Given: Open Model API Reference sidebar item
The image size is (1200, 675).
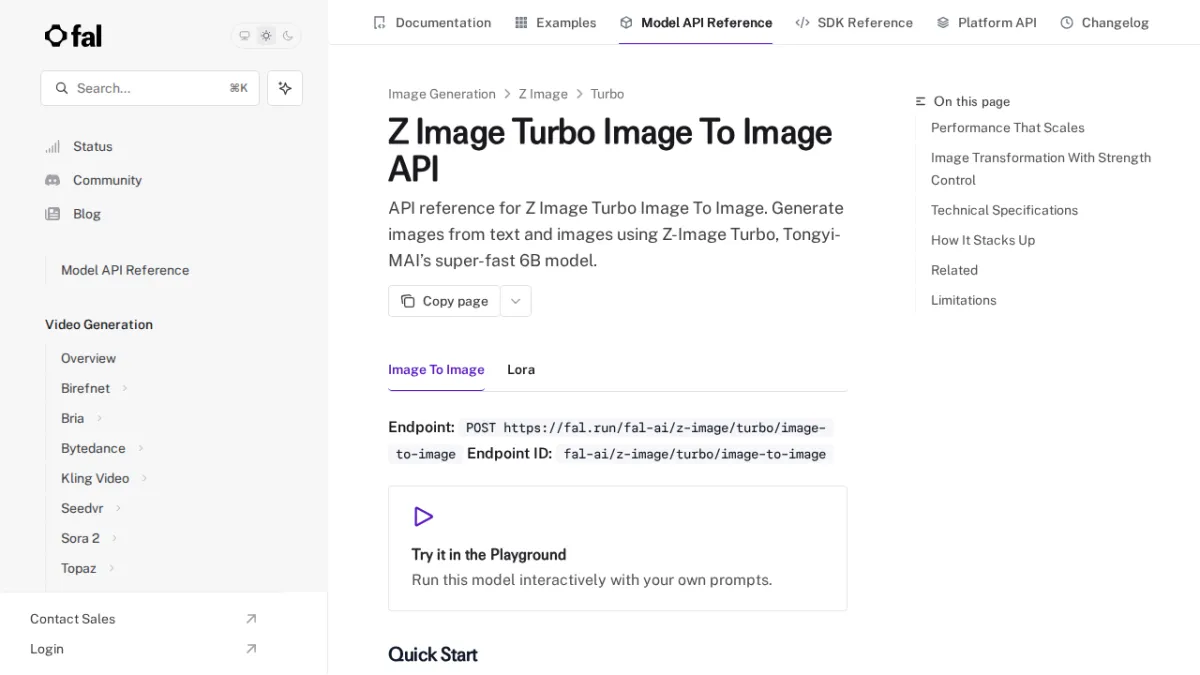Looking at the screenshot, I should click(x=125, y=270).
